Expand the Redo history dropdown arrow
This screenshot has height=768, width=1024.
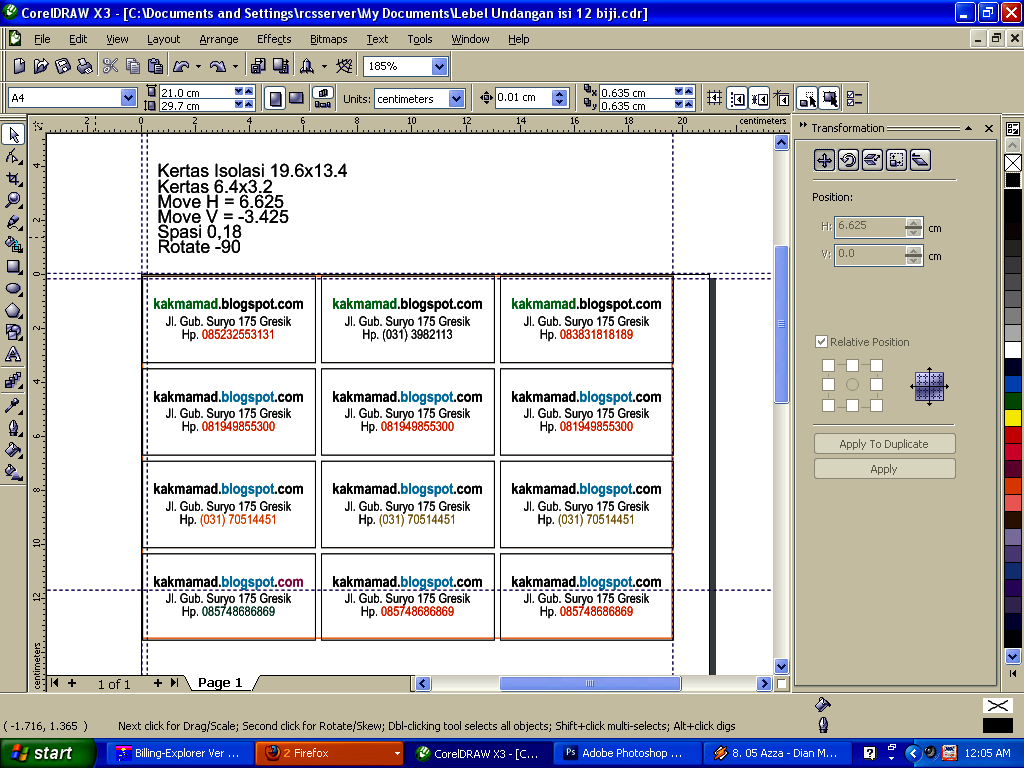pos(235,66)
